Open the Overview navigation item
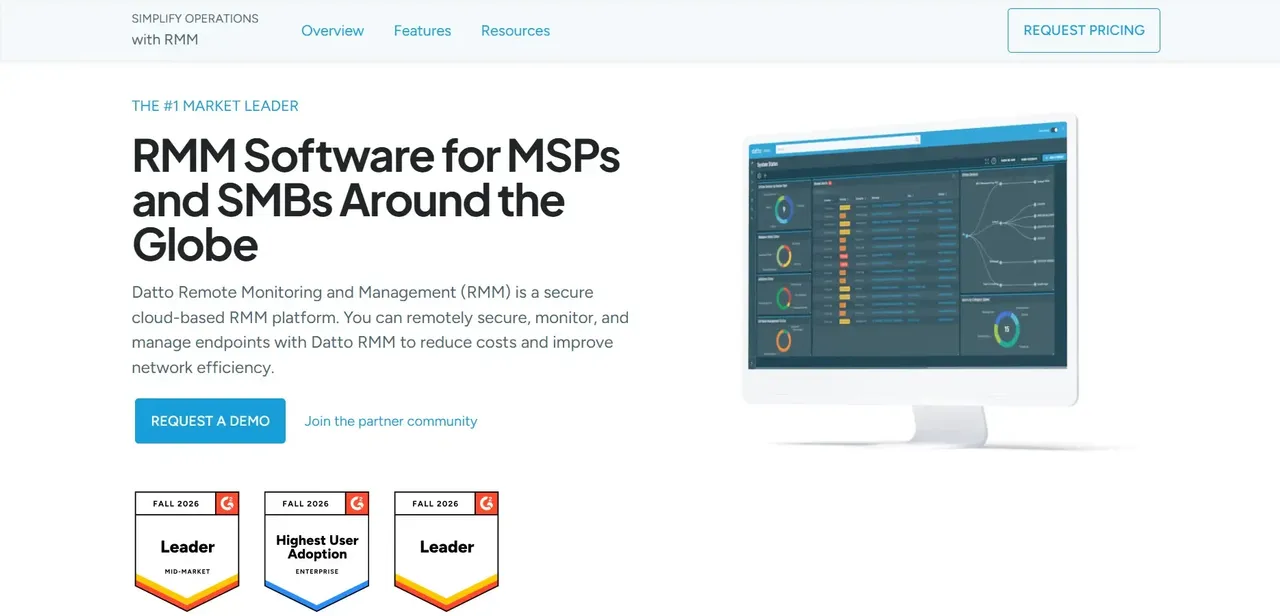Image resolution: width=1280 pixels, height=616 pixels. coord(332,31)
